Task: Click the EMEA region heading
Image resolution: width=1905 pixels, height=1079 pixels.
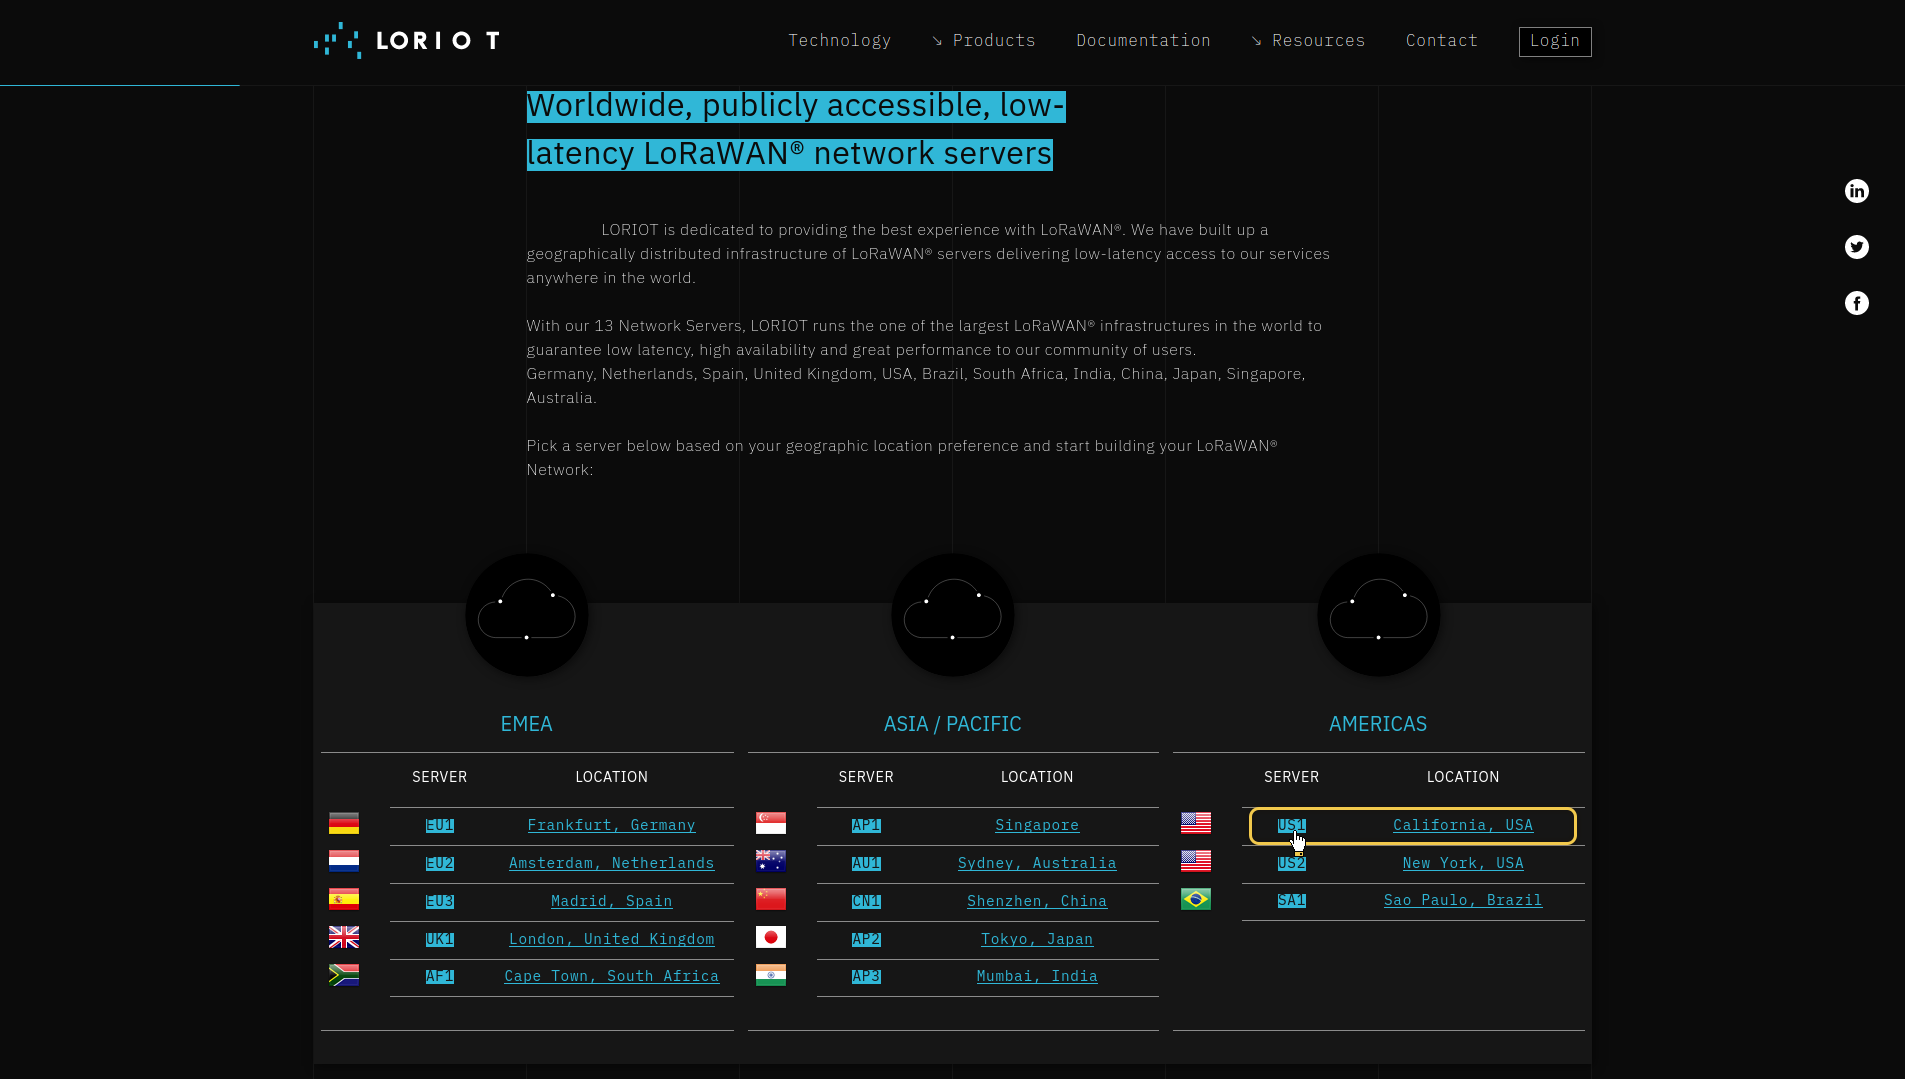Action: [527, 724]
